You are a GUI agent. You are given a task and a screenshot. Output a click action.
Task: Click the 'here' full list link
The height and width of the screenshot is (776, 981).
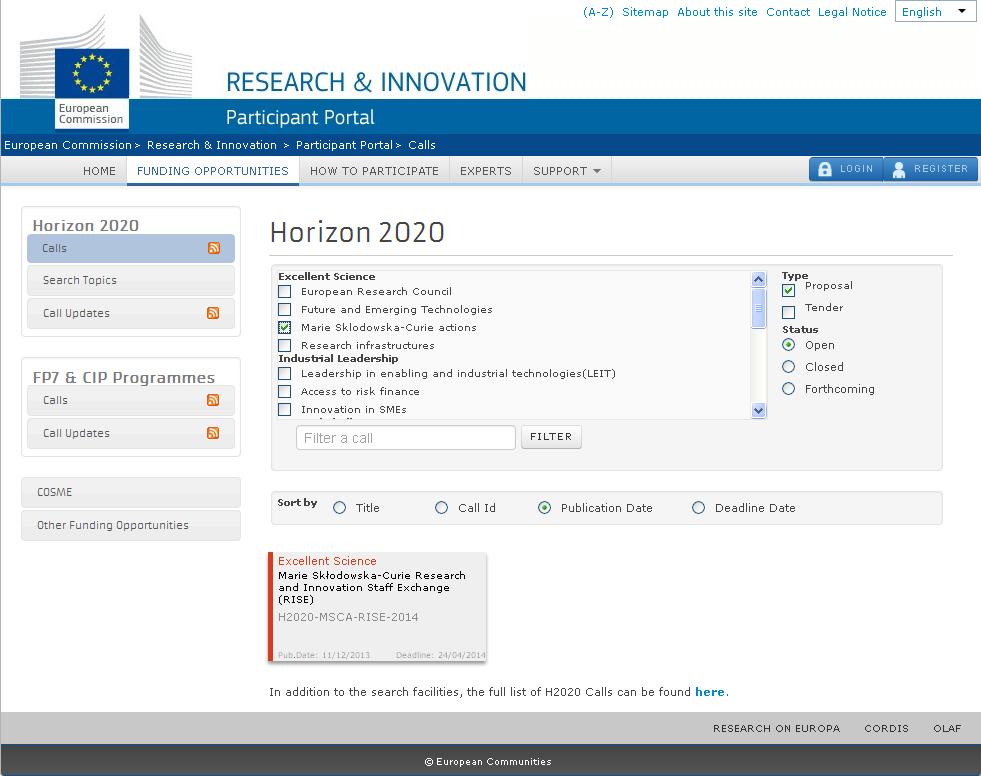pos(709,692)
